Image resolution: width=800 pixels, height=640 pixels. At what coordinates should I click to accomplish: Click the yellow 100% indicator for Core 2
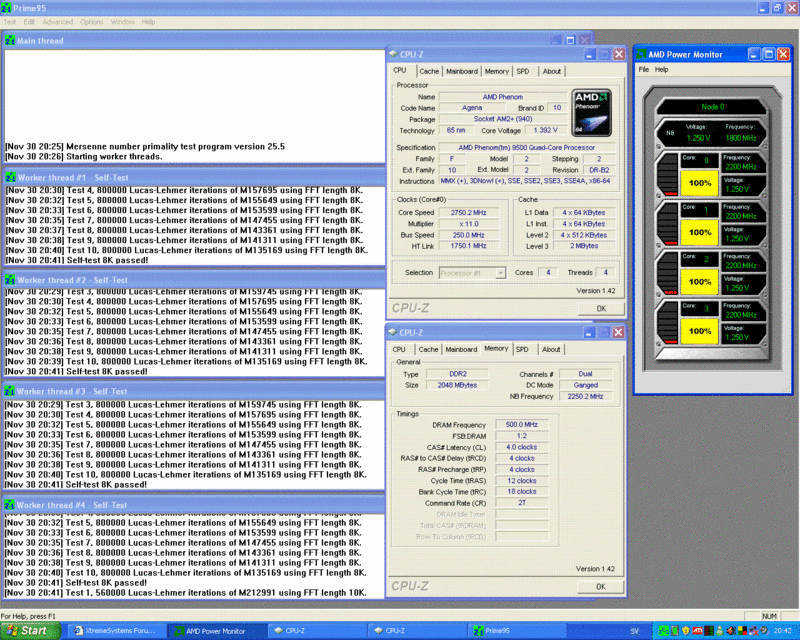tap(699, 282)
